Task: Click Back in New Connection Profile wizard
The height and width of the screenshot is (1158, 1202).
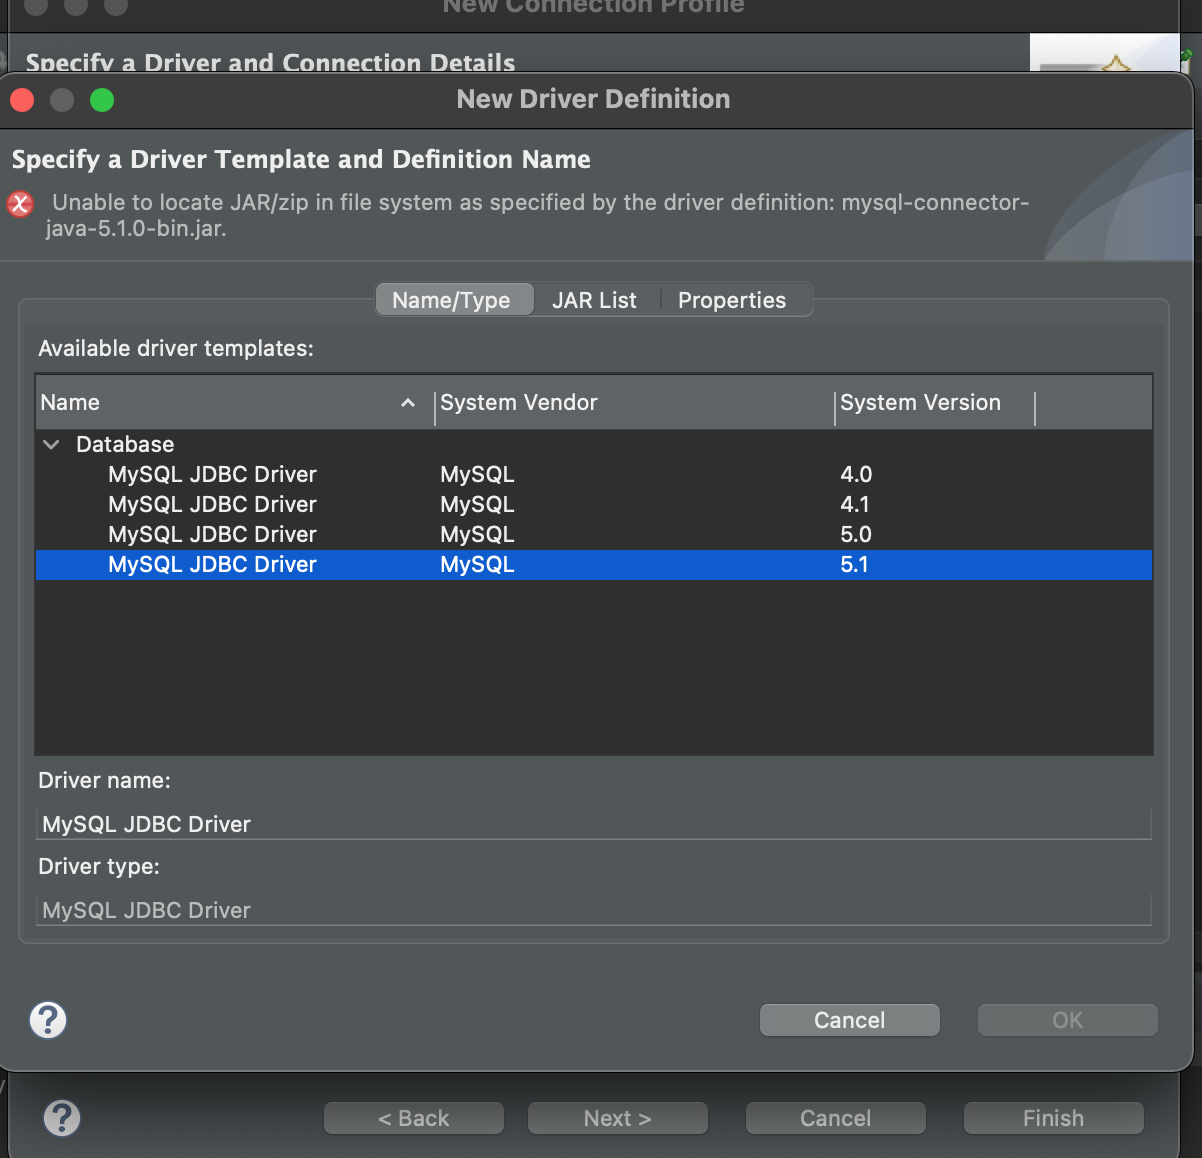Action: tap(414, 1118)
